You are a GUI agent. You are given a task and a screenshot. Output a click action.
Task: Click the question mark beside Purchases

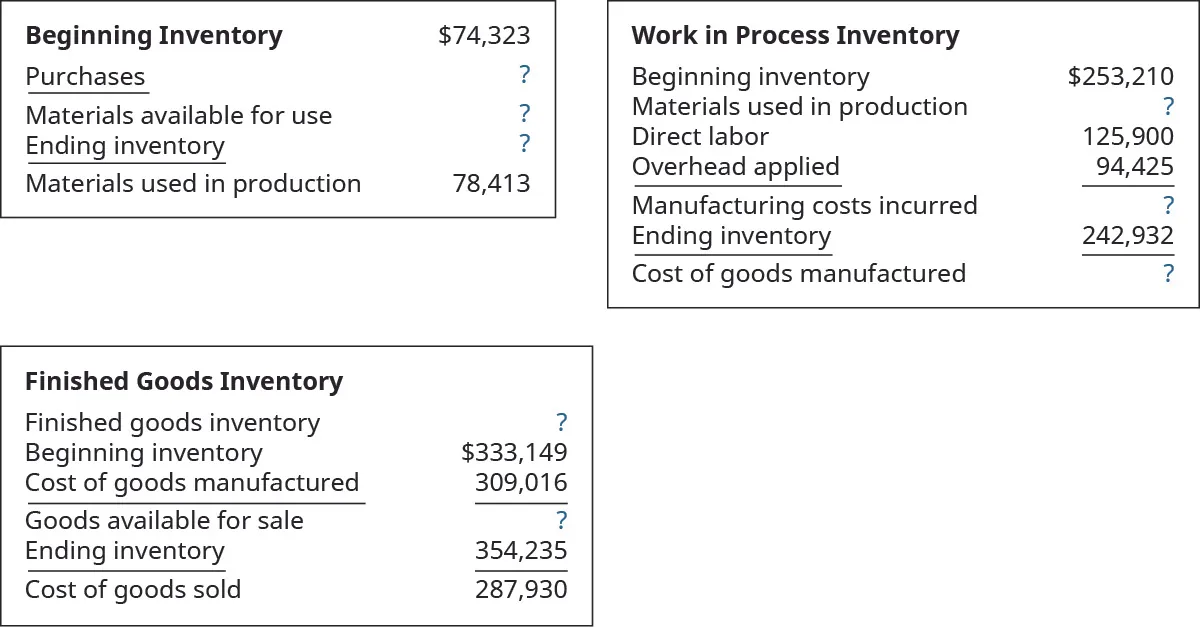524,75
